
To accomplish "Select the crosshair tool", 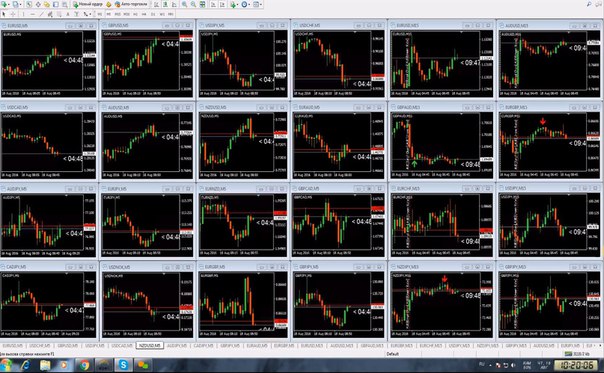I will tap(13, 14).
